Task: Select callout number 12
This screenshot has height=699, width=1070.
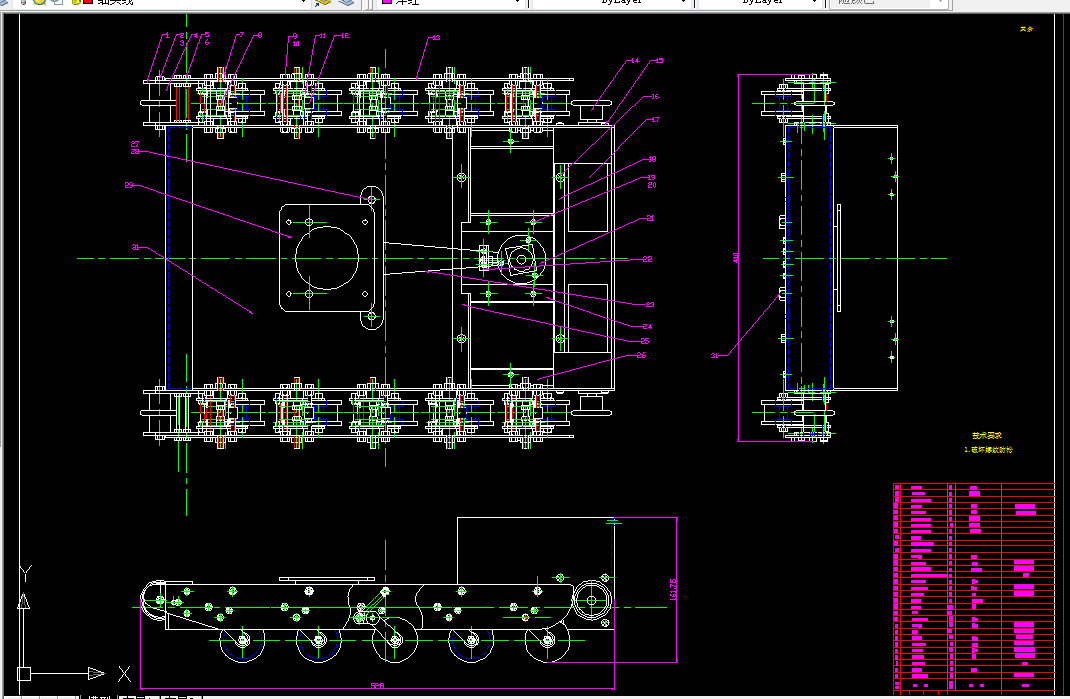Action: pos(345,35)
